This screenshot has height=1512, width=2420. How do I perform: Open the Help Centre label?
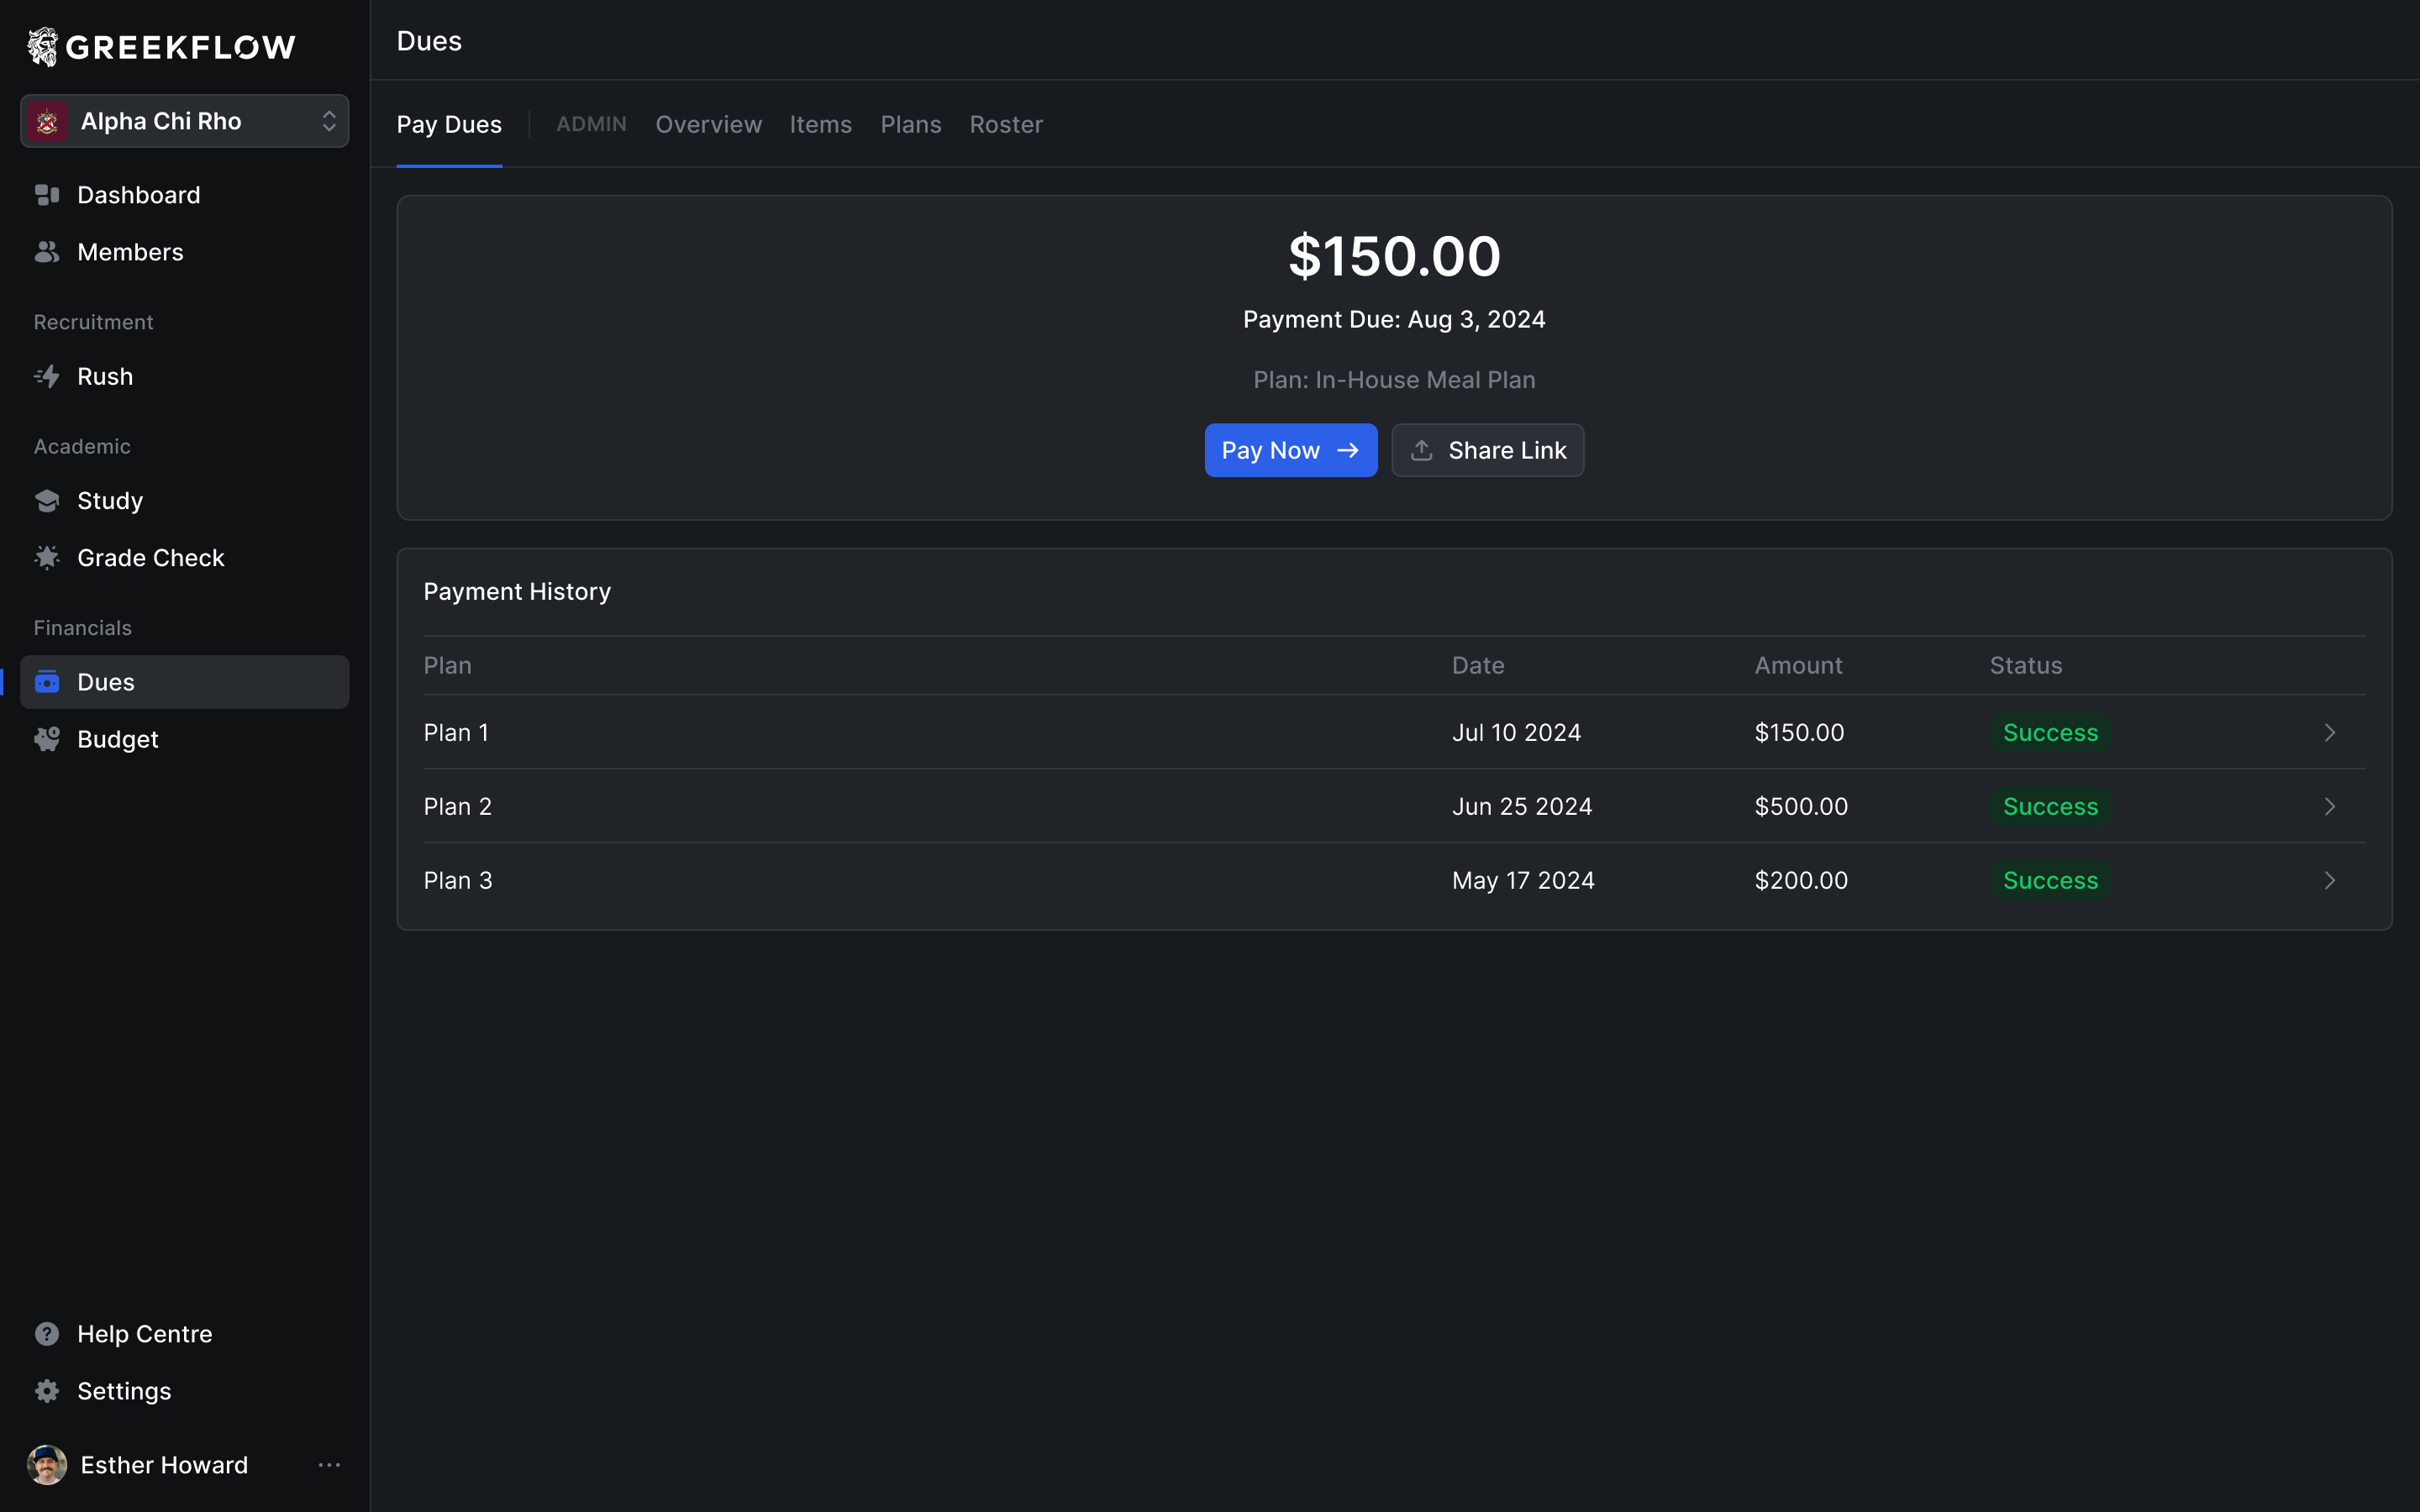pos(145,1334)
